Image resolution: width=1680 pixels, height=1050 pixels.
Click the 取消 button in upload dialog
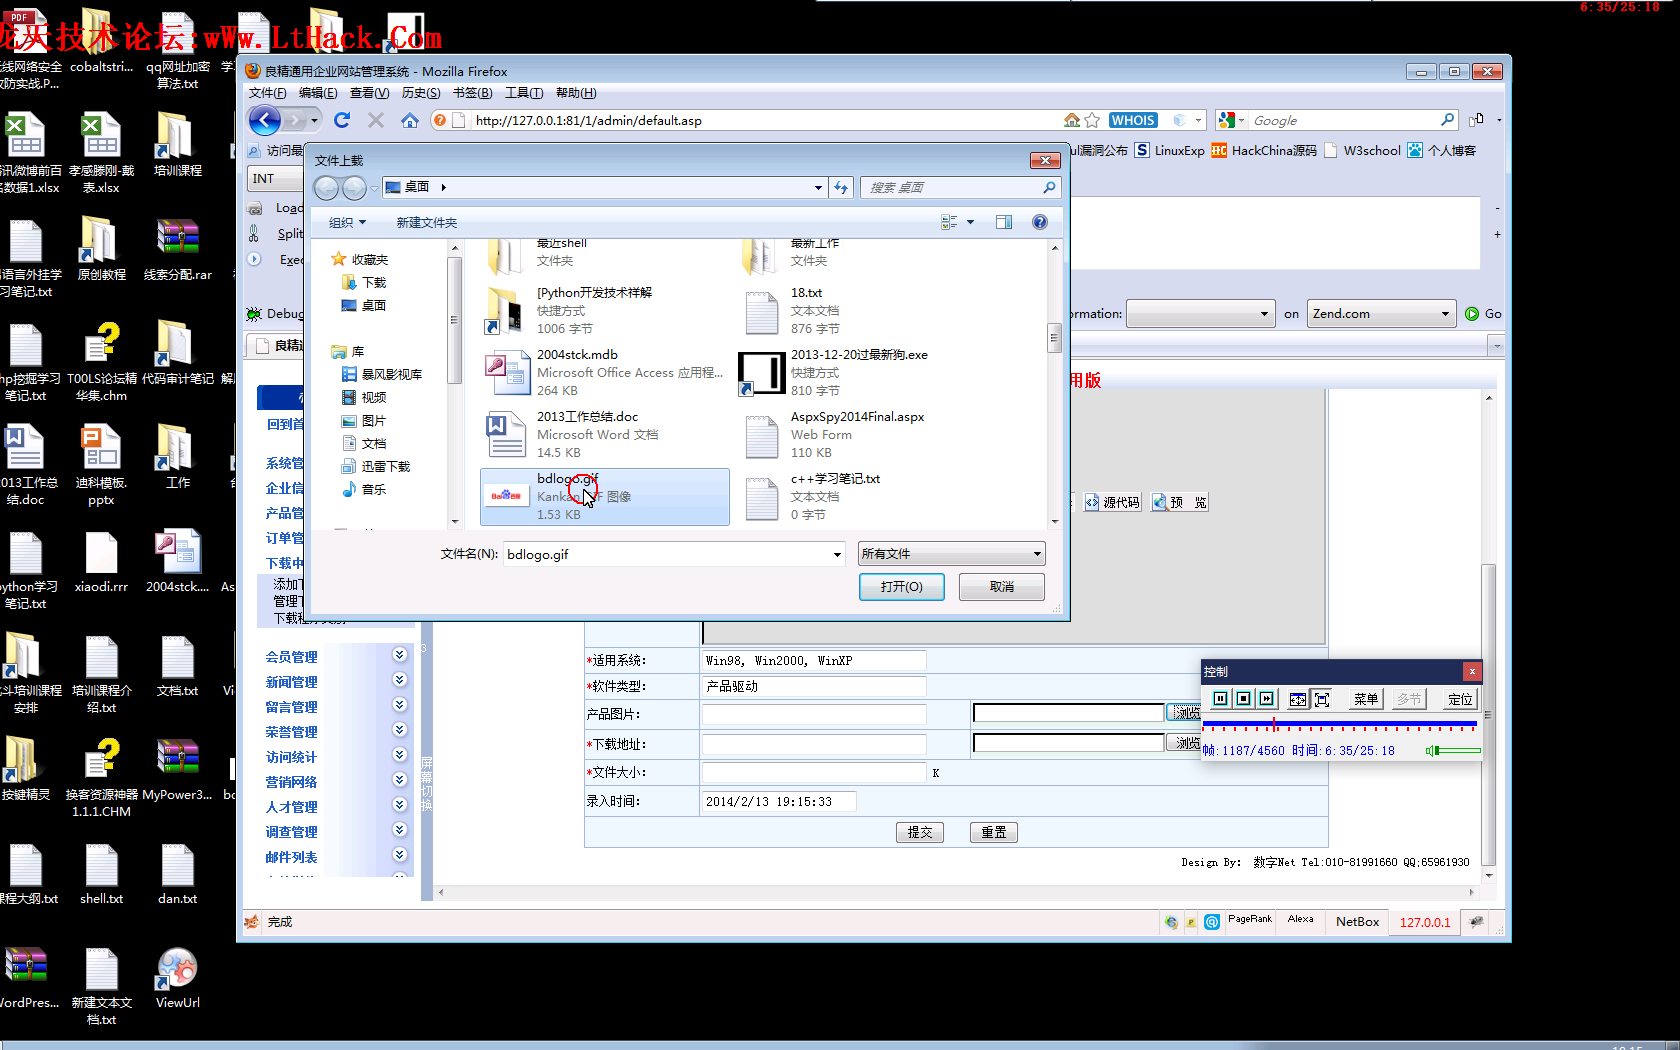click(1002, 587)
